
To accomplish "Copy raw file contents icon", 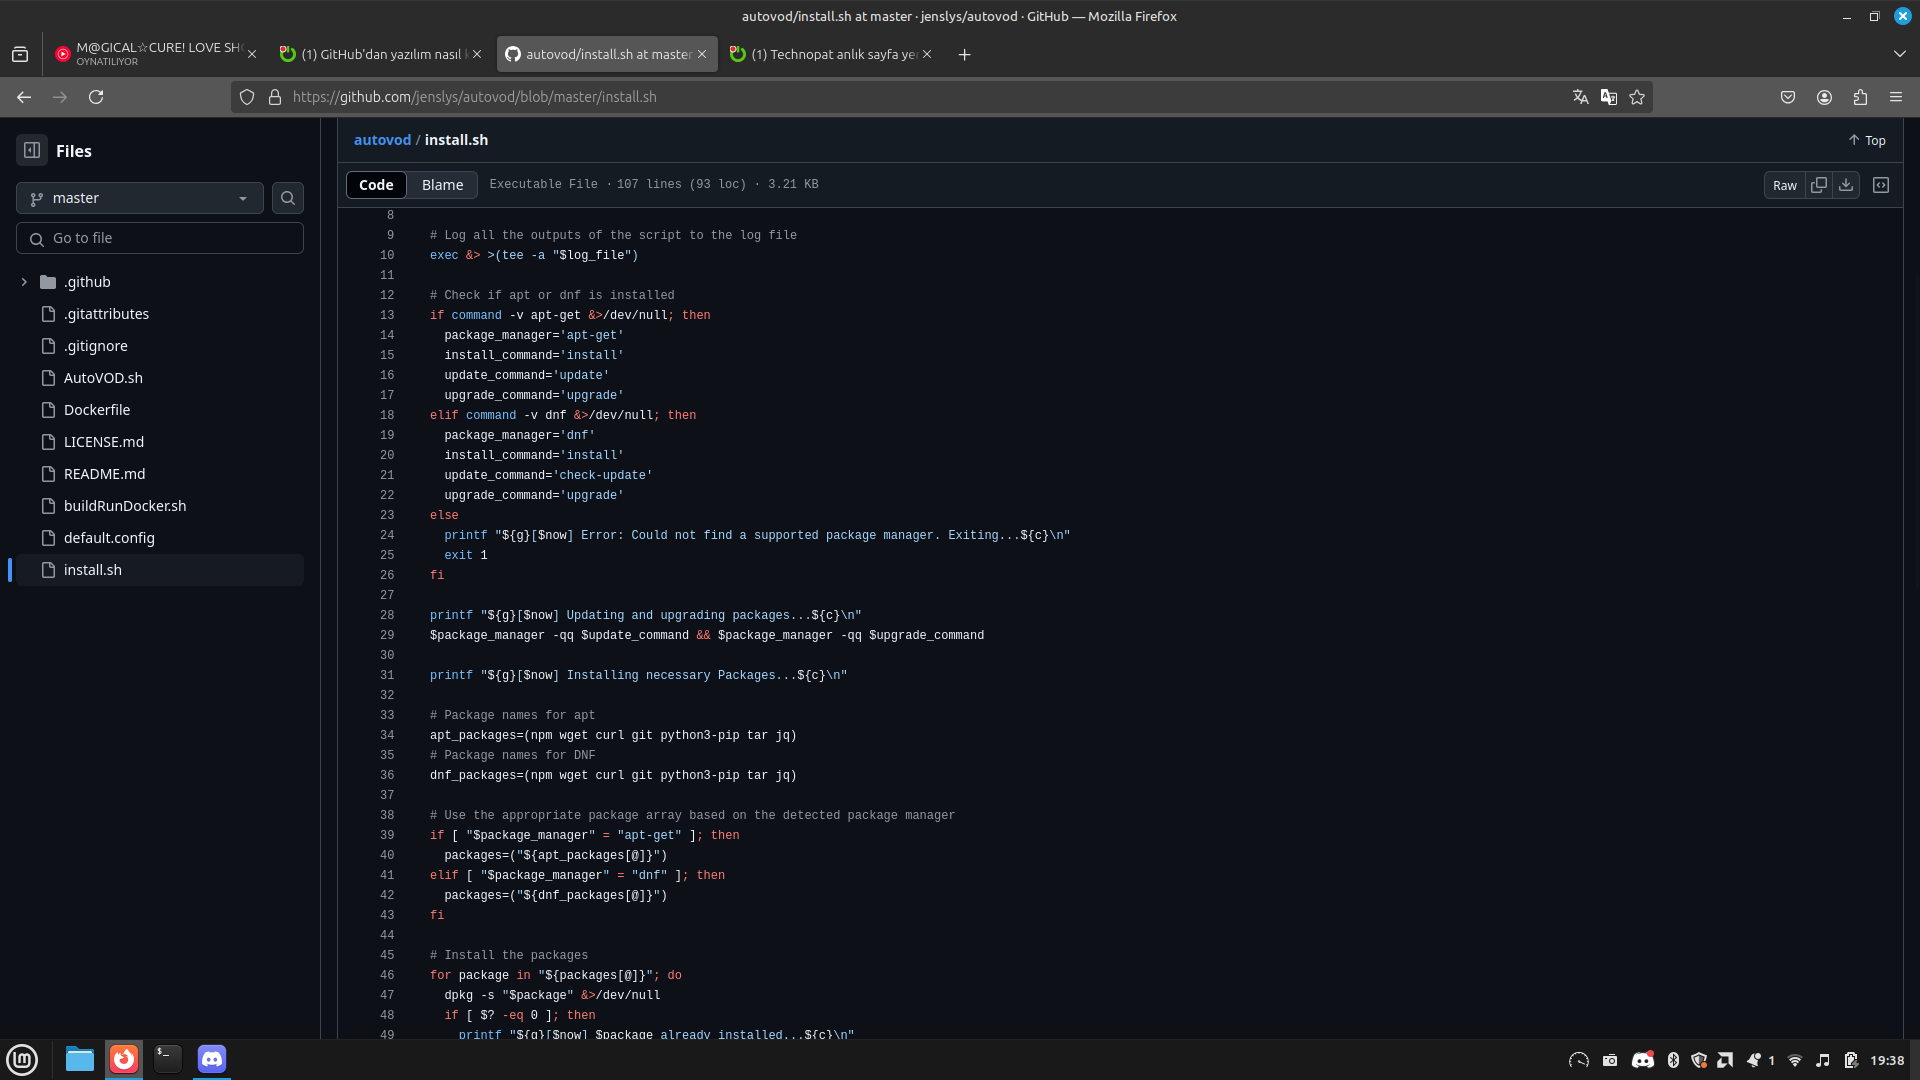I will pos(1819,185).
